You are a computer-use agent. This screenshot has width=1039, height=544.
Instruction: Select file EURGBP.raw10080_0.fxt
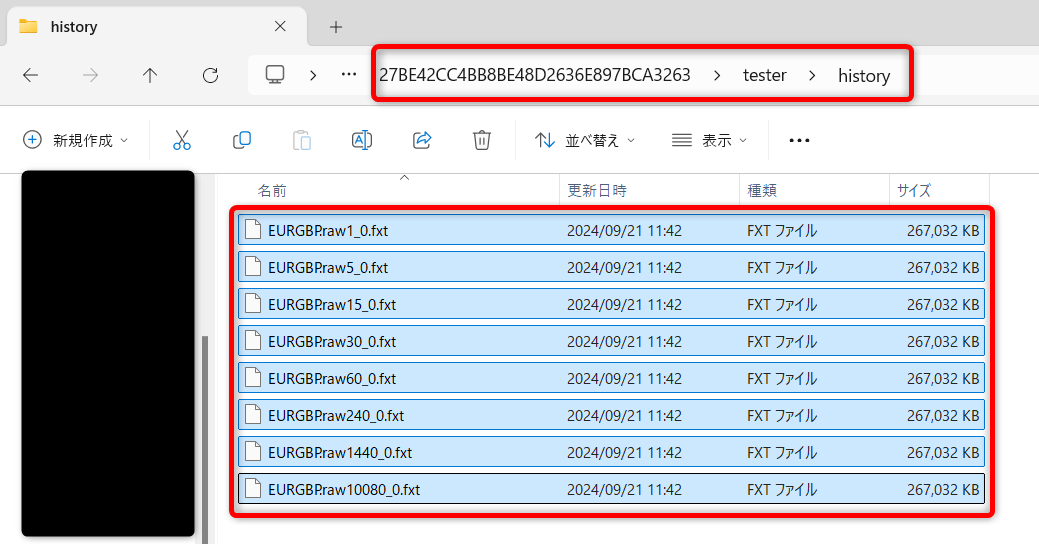point(611,489)
